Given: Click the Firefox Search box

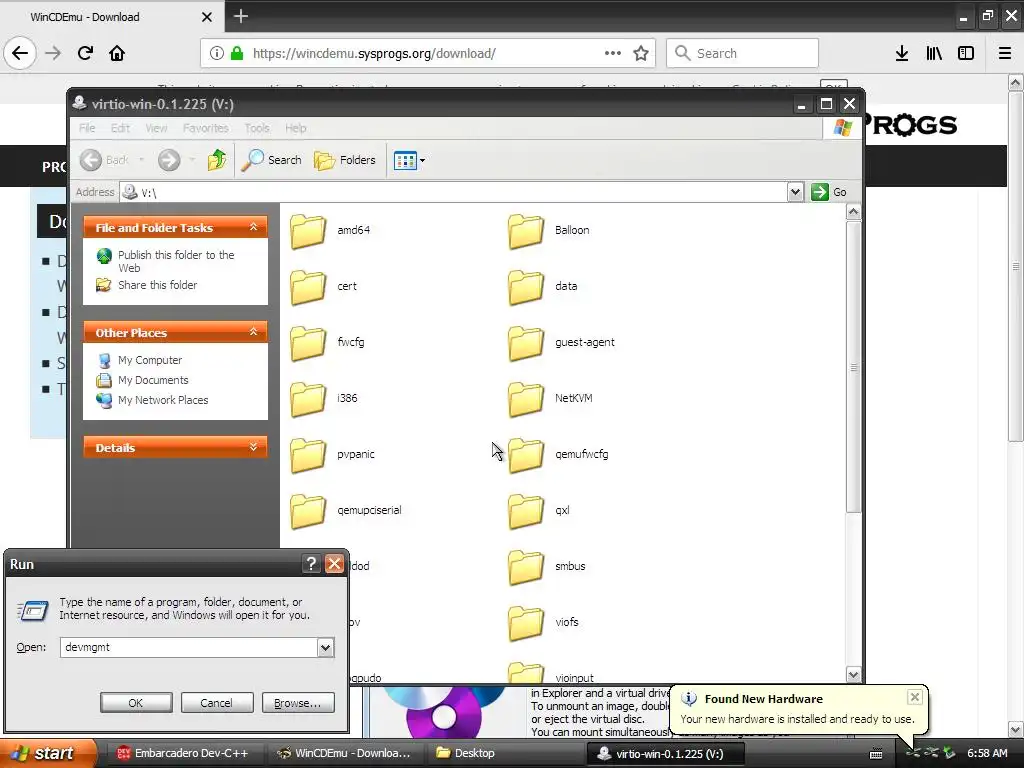Looking at the screenshot, I should [743, 54].
